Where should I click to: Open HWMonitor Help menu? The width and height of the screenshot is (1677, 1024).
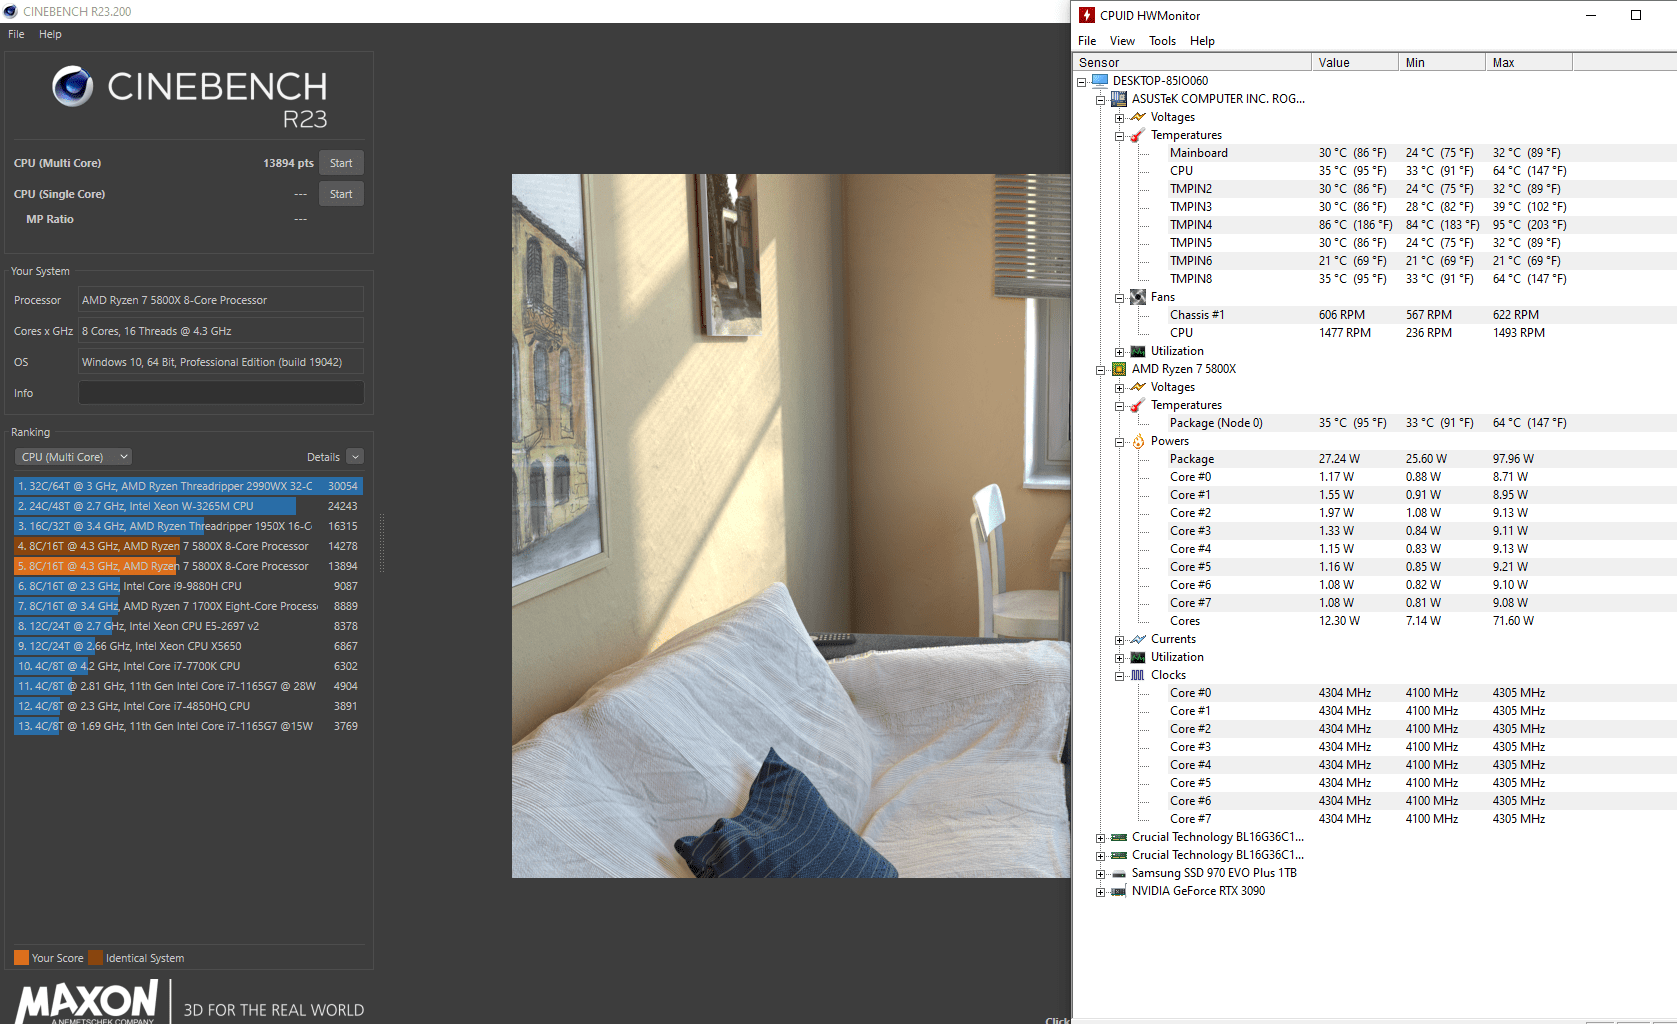tap(1202, 41)
